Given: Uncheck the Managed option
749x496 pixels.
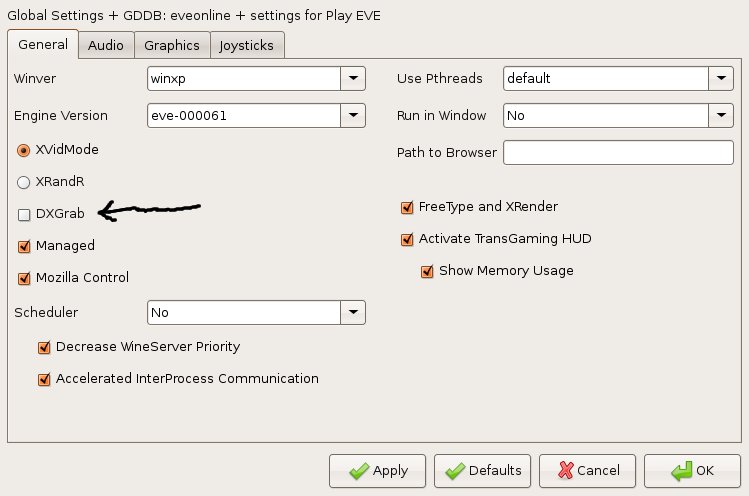Looking at the screenshot, I should point(24,246).
